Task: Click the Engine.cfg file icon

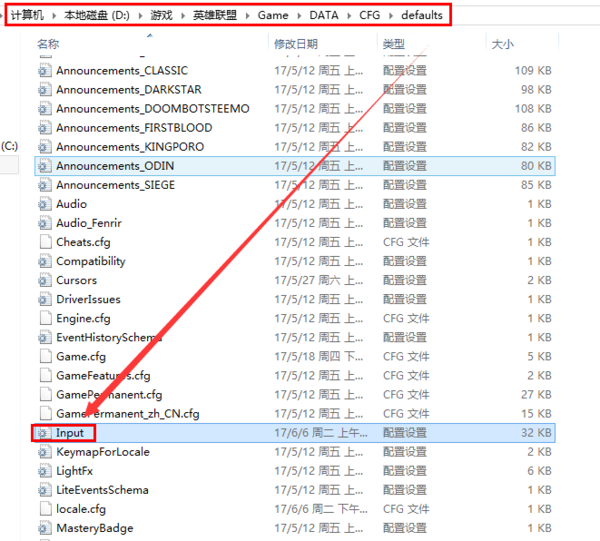Action: [46, 319]
